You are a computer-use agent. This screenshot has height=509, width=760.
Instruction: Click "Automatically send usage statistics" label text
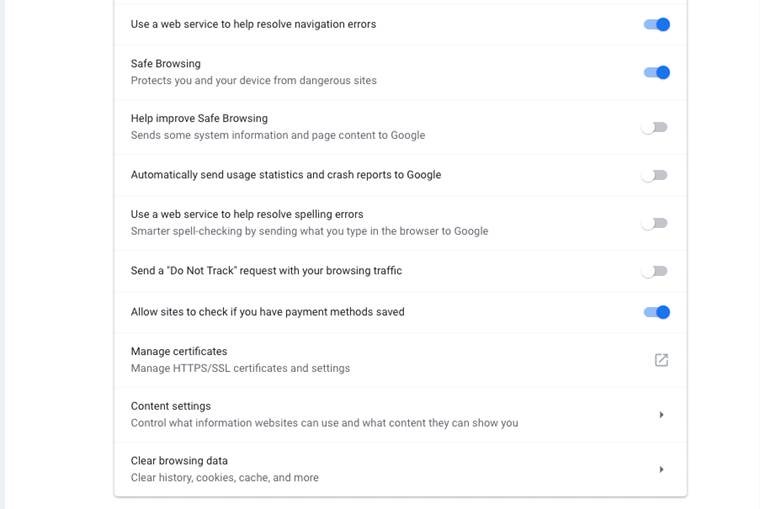285,175
